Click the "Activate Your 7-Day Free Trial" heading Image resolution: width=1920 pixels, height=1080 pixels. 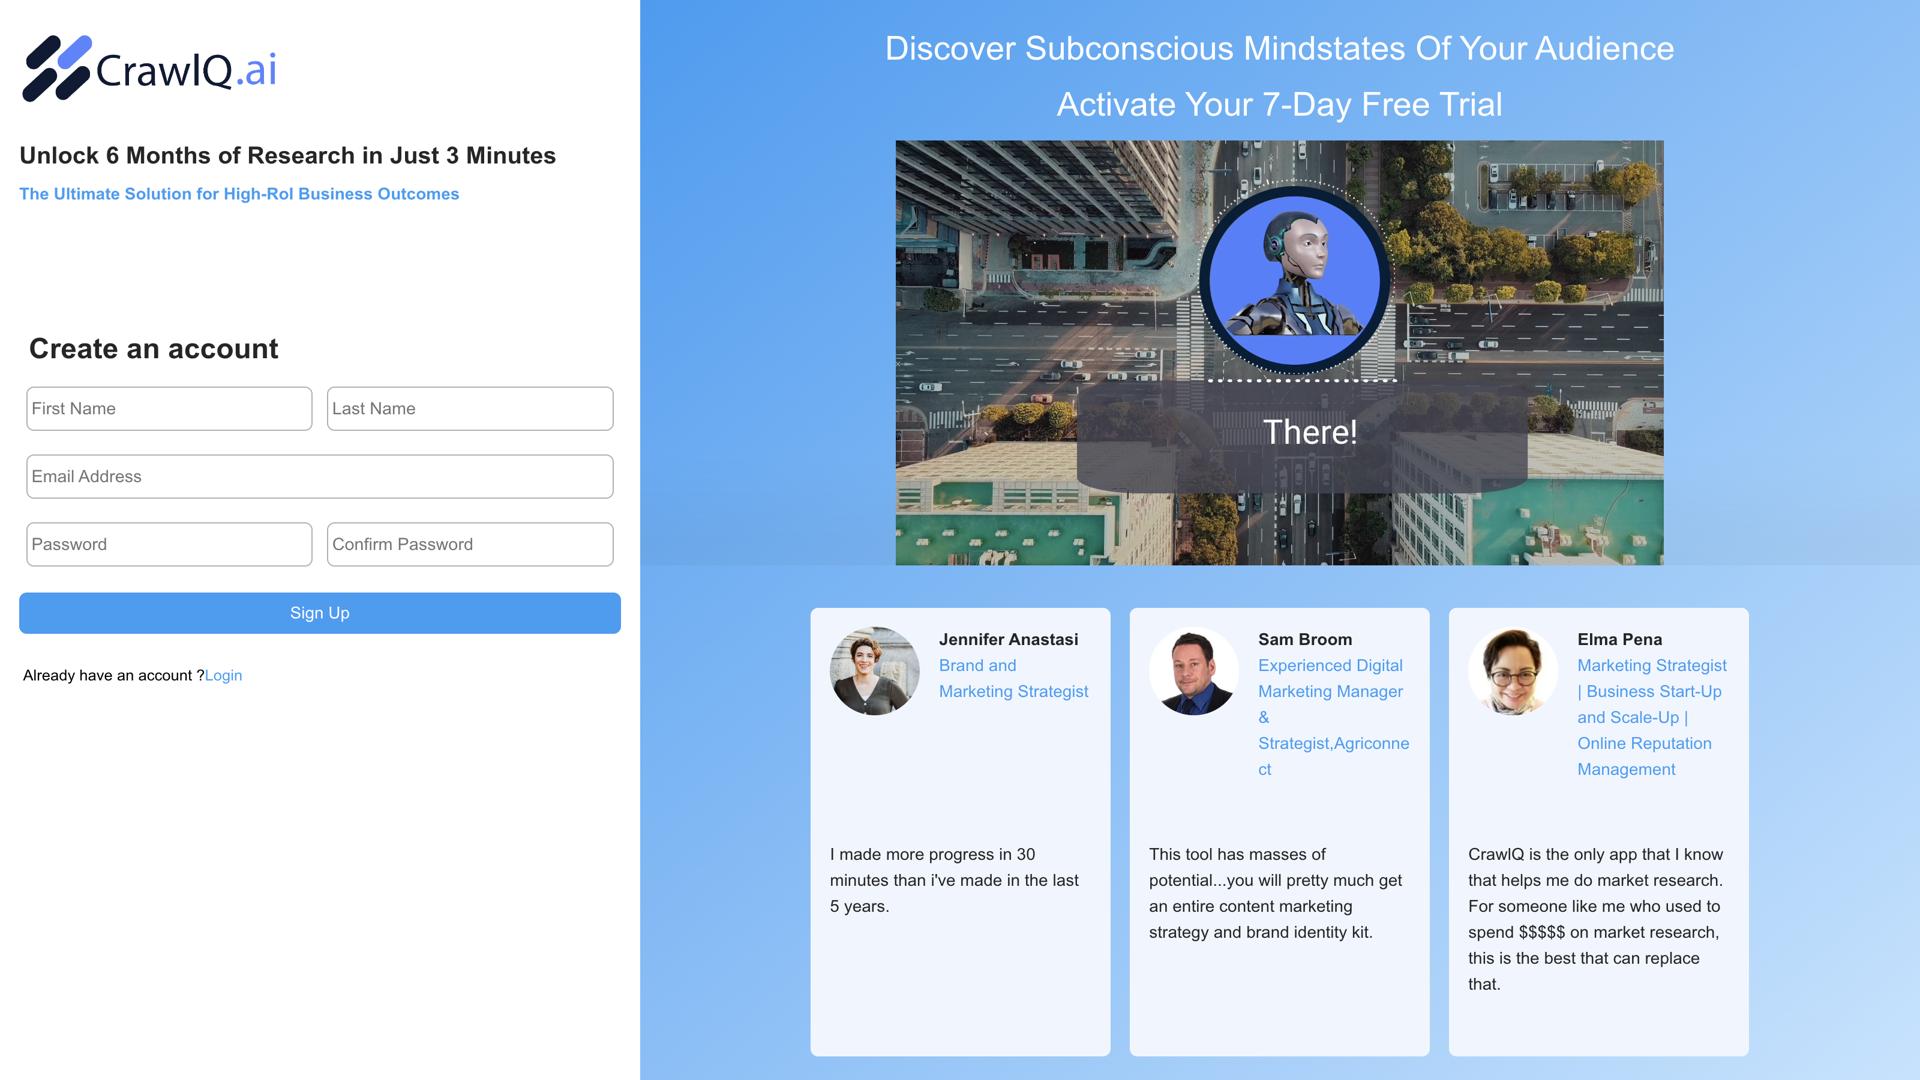[x=1279, y=105]
